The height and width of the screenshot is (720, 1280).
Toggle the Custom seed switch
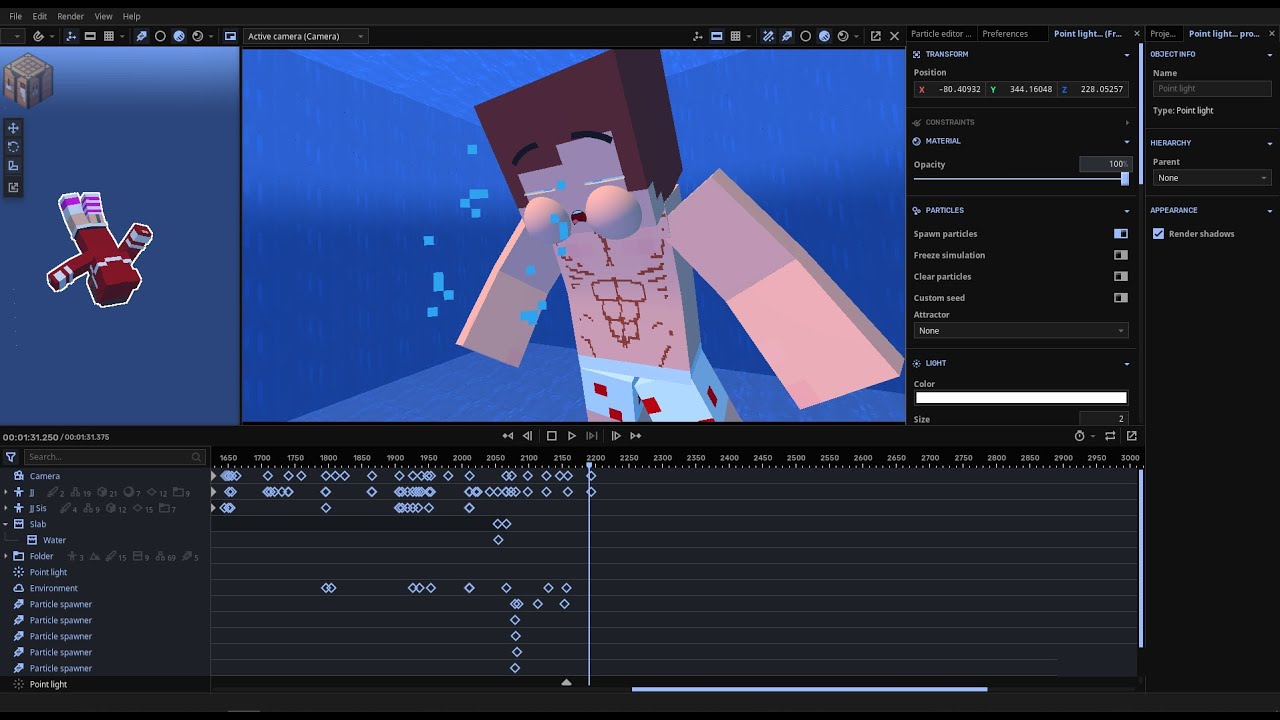tap(1121, 298)
